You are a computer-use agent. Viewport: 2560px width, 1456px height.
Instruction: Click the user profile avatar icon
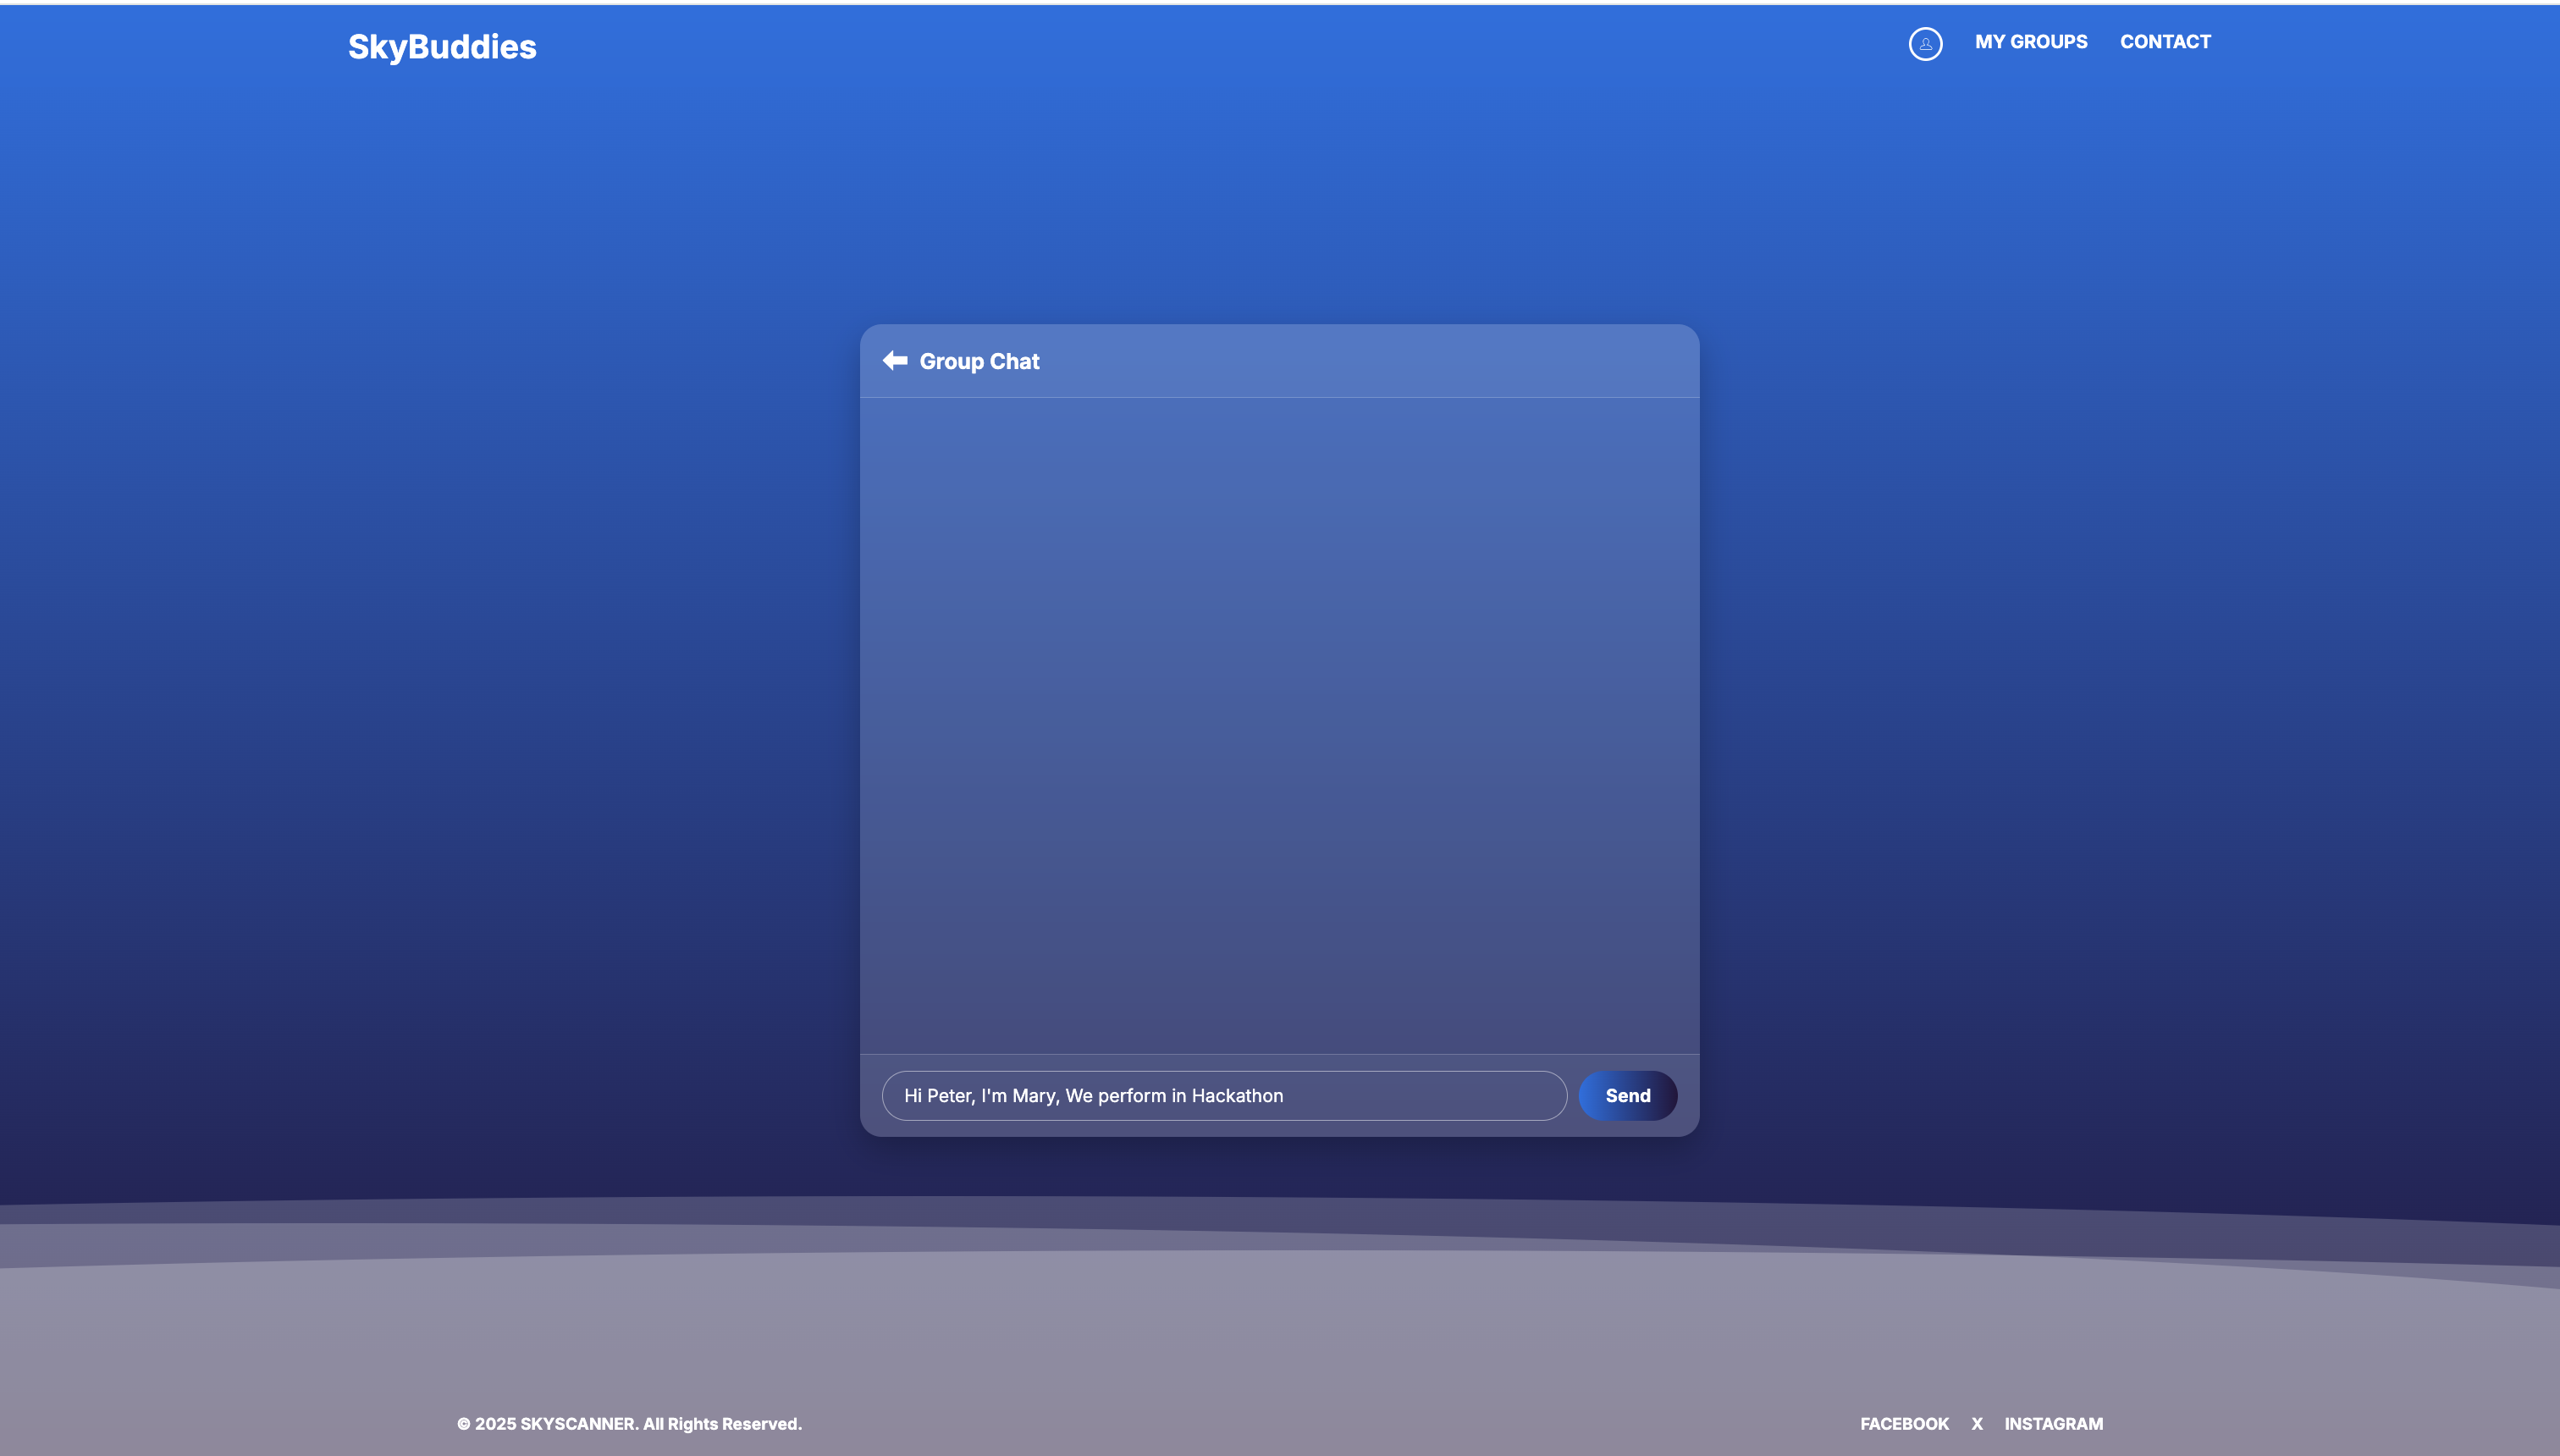pyautogui.click(x=1925, y=44)
